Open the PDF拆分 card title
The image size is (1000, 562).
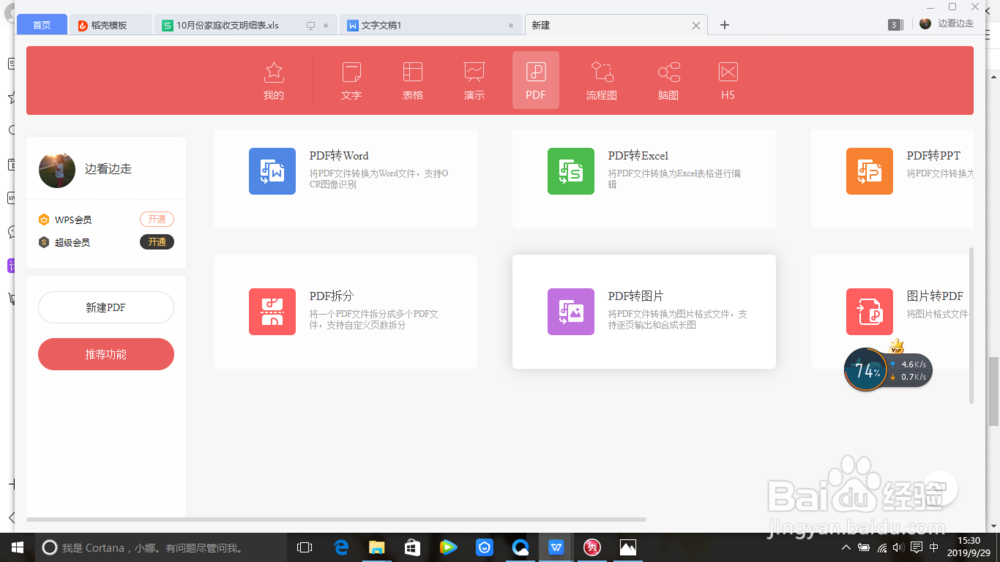pyautogui.click(x=331, y=296)
